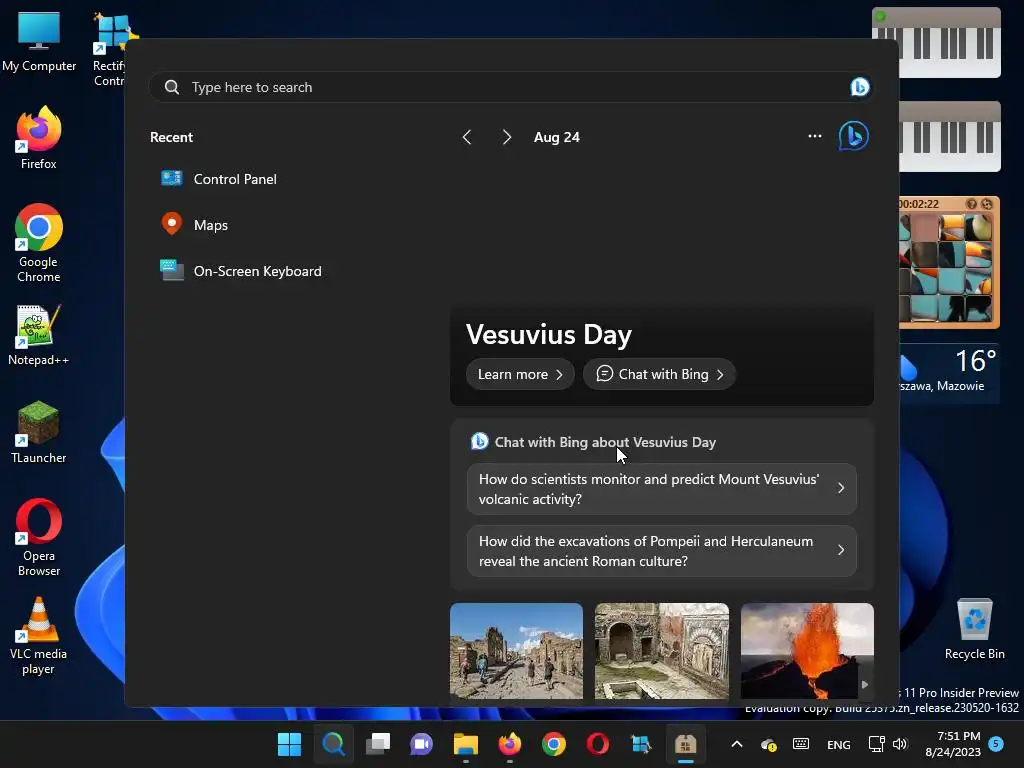Click the volume speaker icon in tray

[x=900, y=744]
